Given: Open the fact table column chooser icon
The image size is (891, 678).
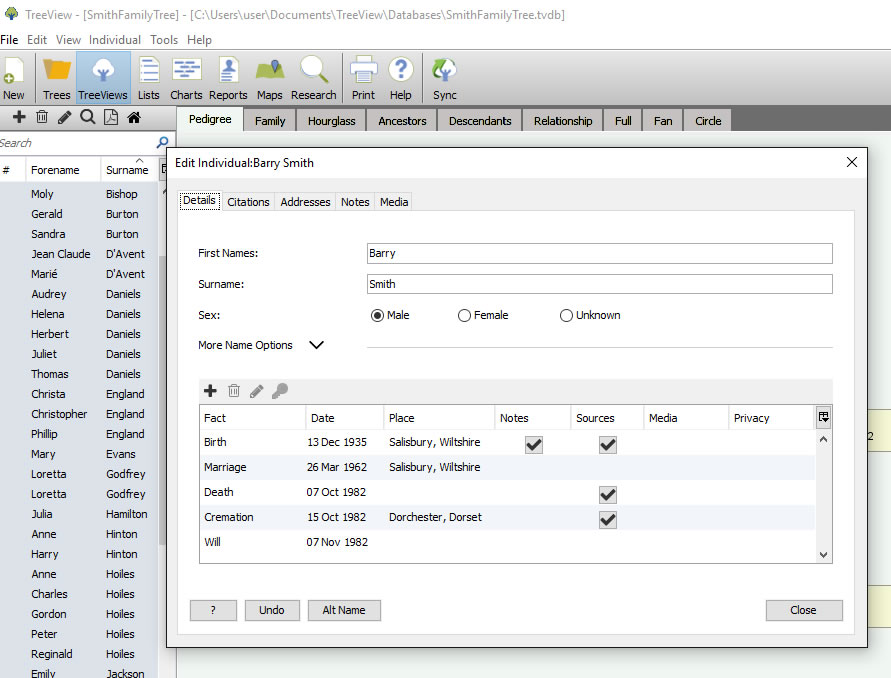Looking at the screenshot, I should click(823, 417).
